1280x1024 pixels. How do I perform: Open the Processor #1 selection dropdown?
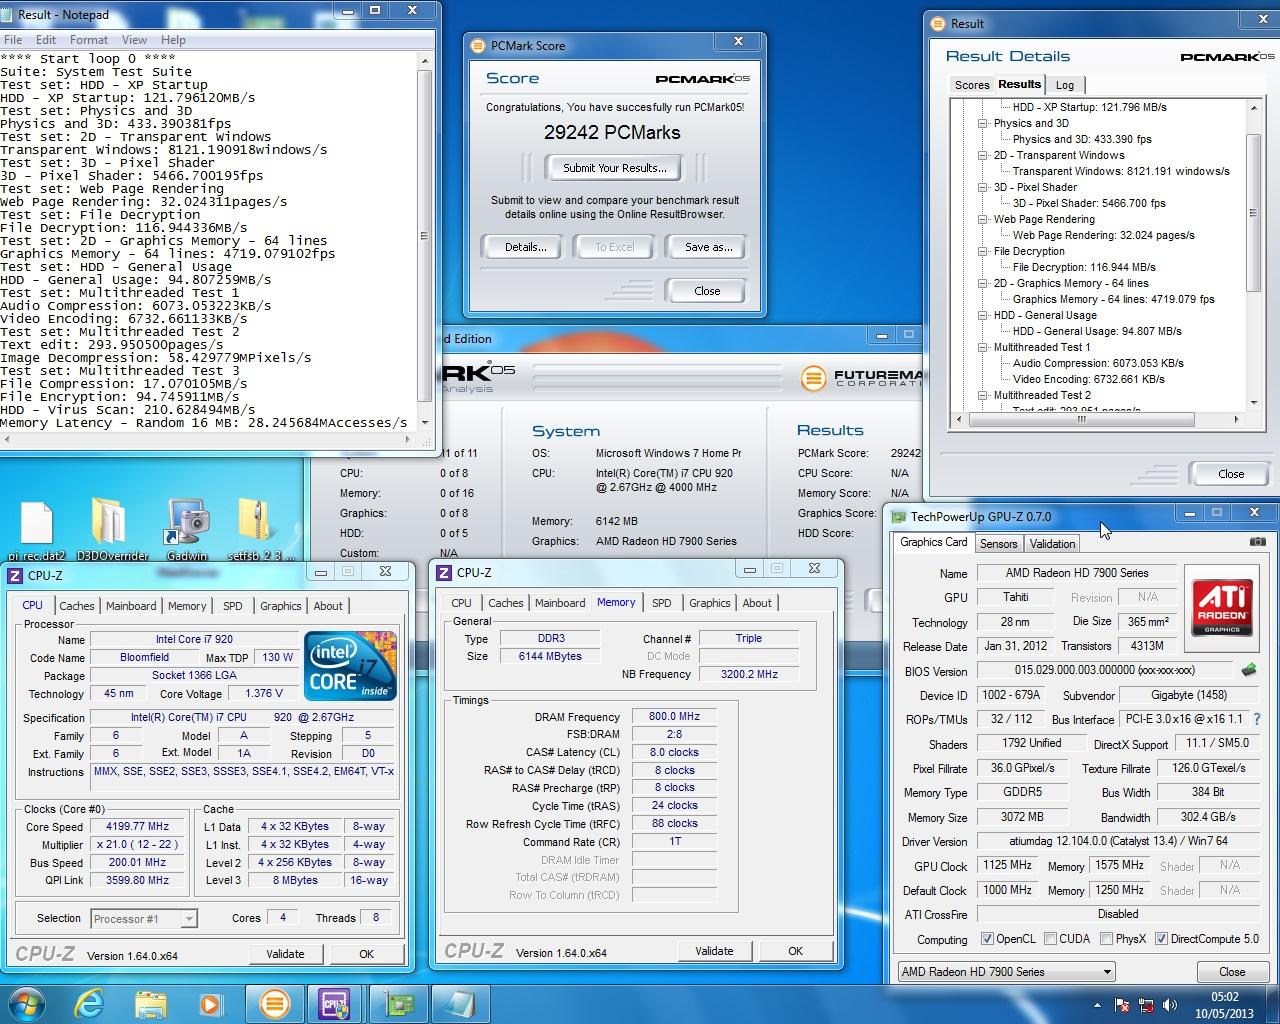143,918
